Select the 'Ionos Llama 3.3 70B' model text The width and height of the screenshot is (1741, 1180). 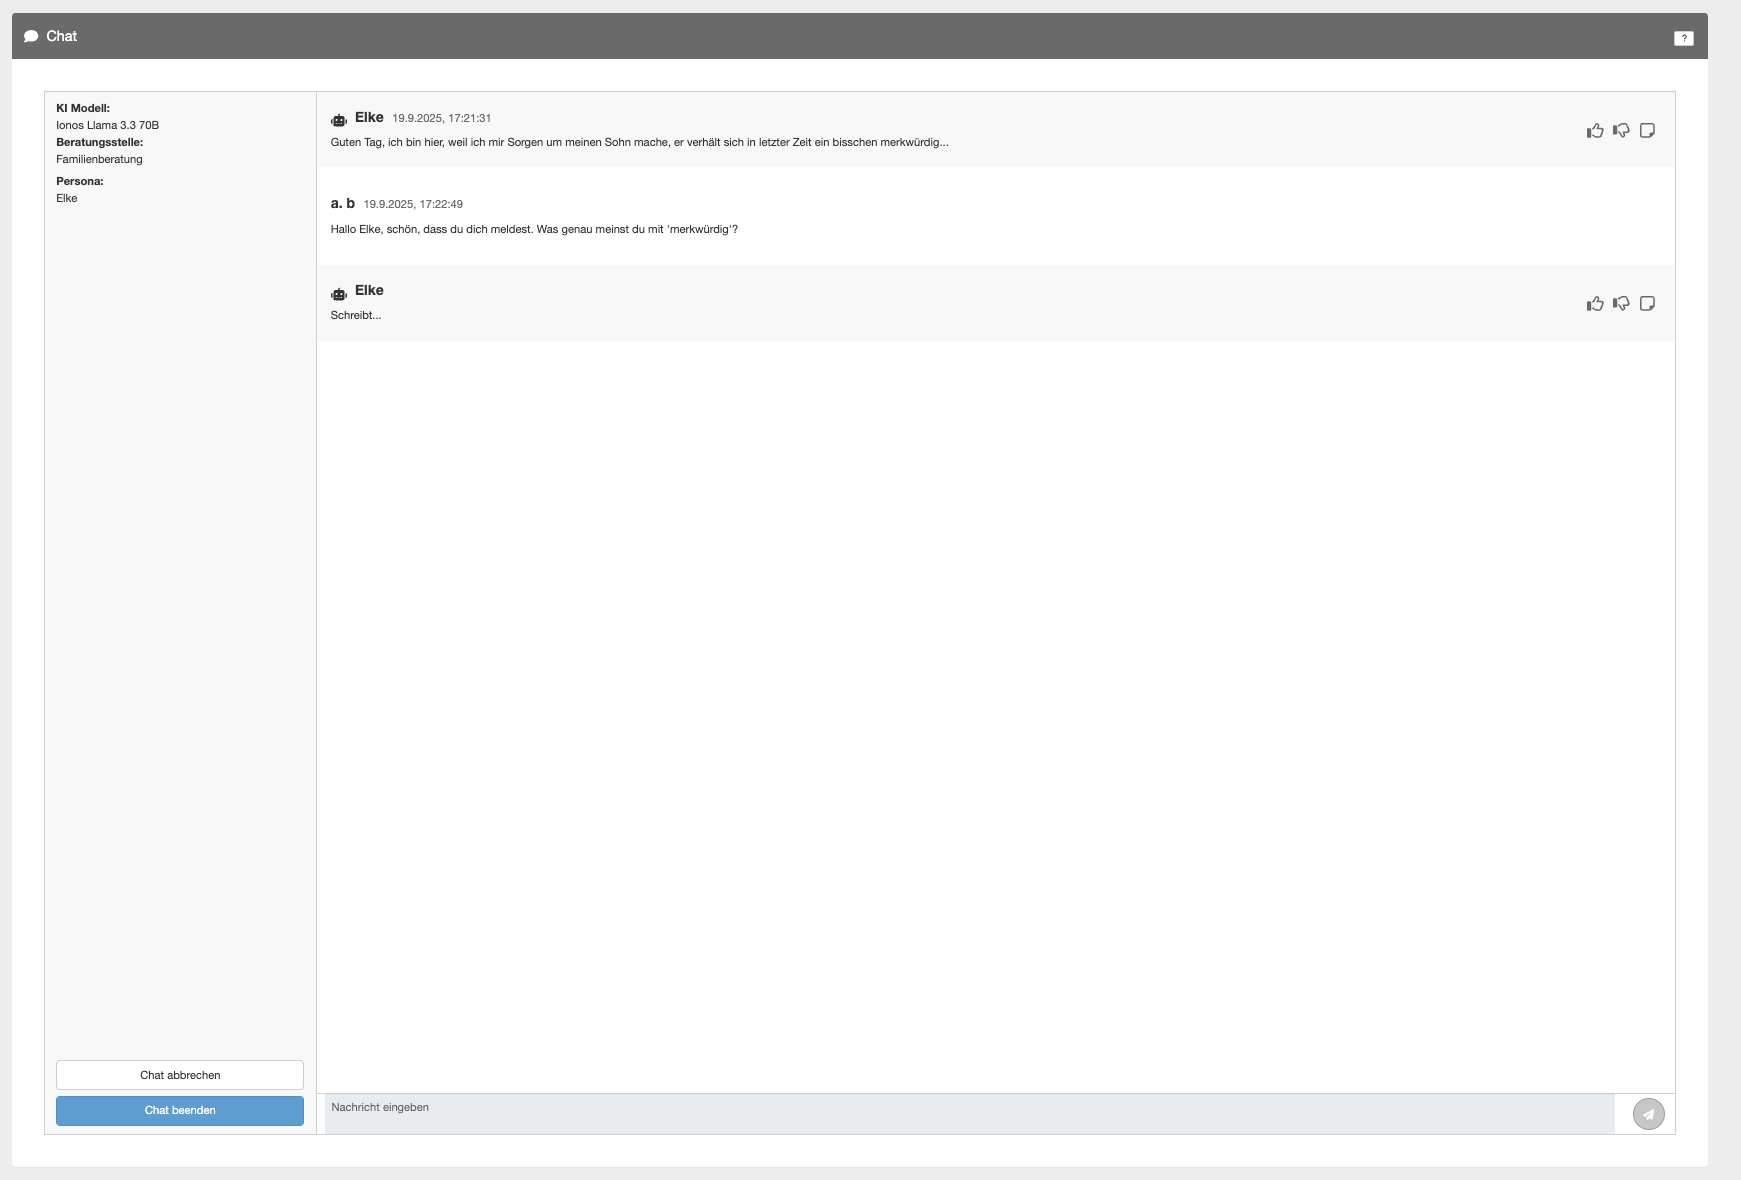click(x=107, y=125)
